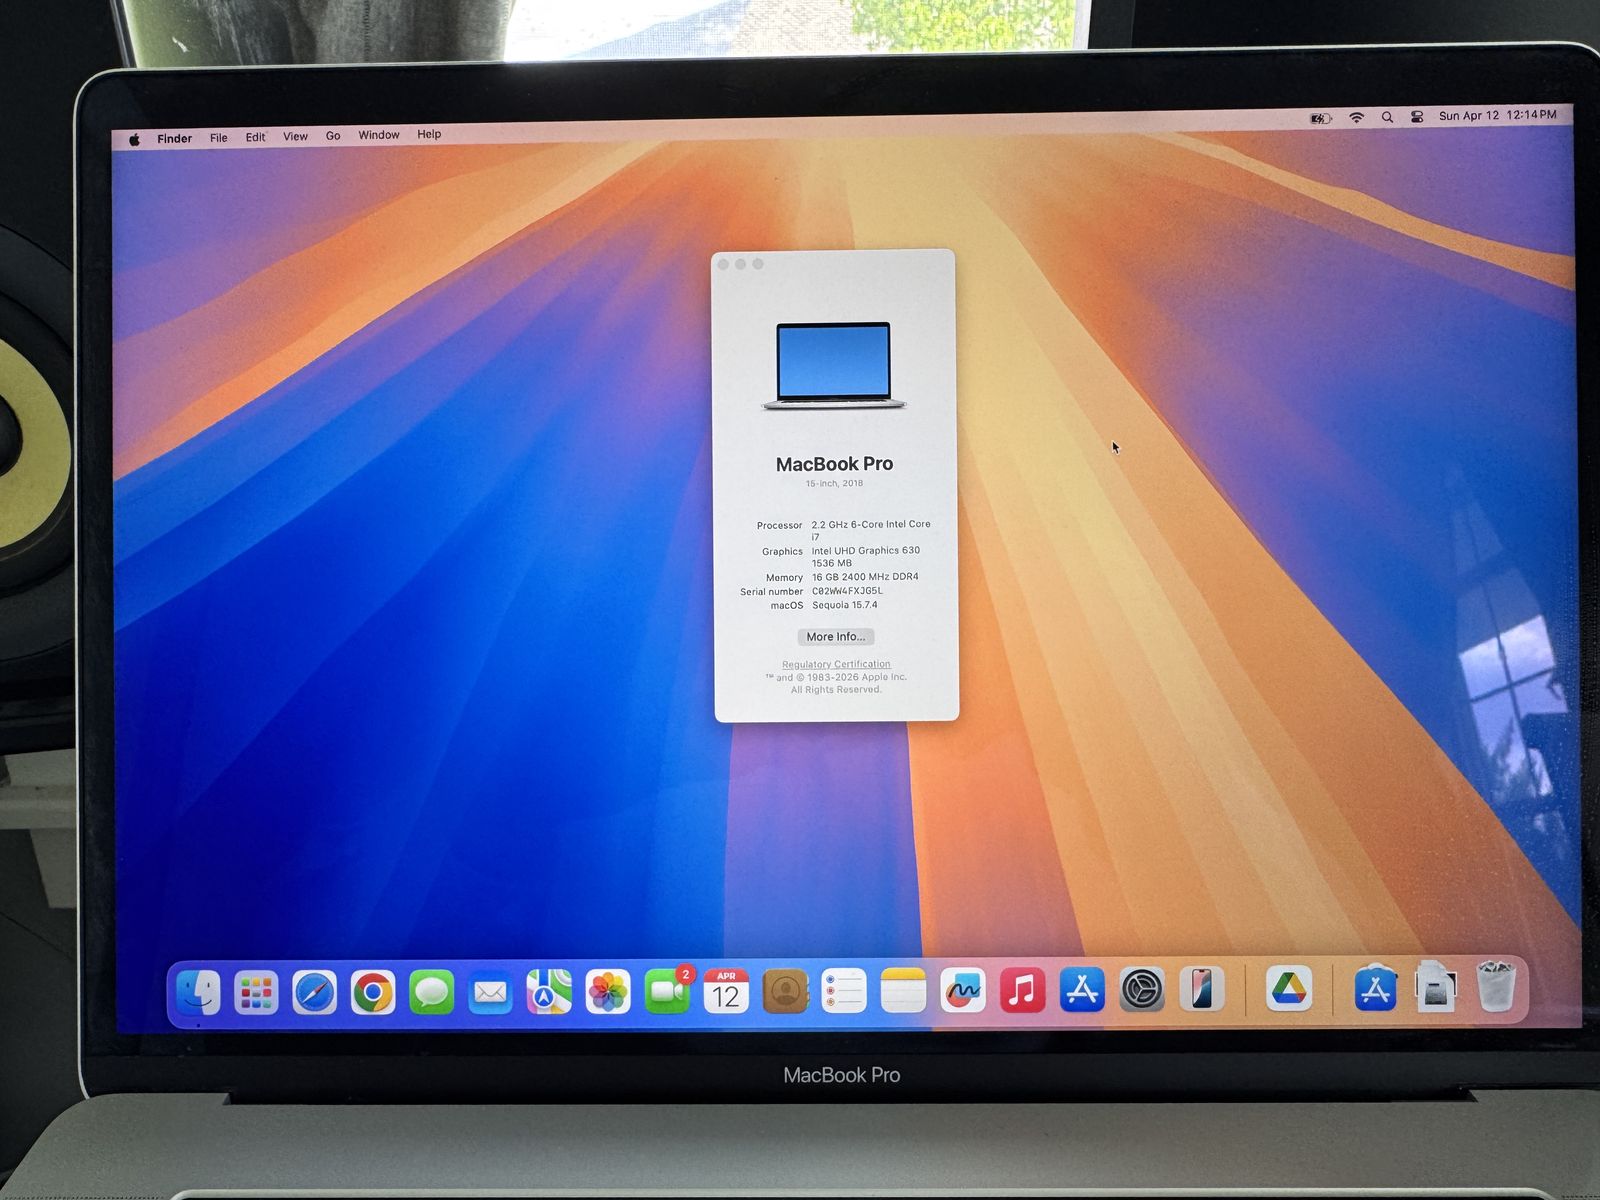The height and width of the screenshot is (1200, 1600).
Task: Open the Photos app in dock
Action: click(x=608, y=992)
